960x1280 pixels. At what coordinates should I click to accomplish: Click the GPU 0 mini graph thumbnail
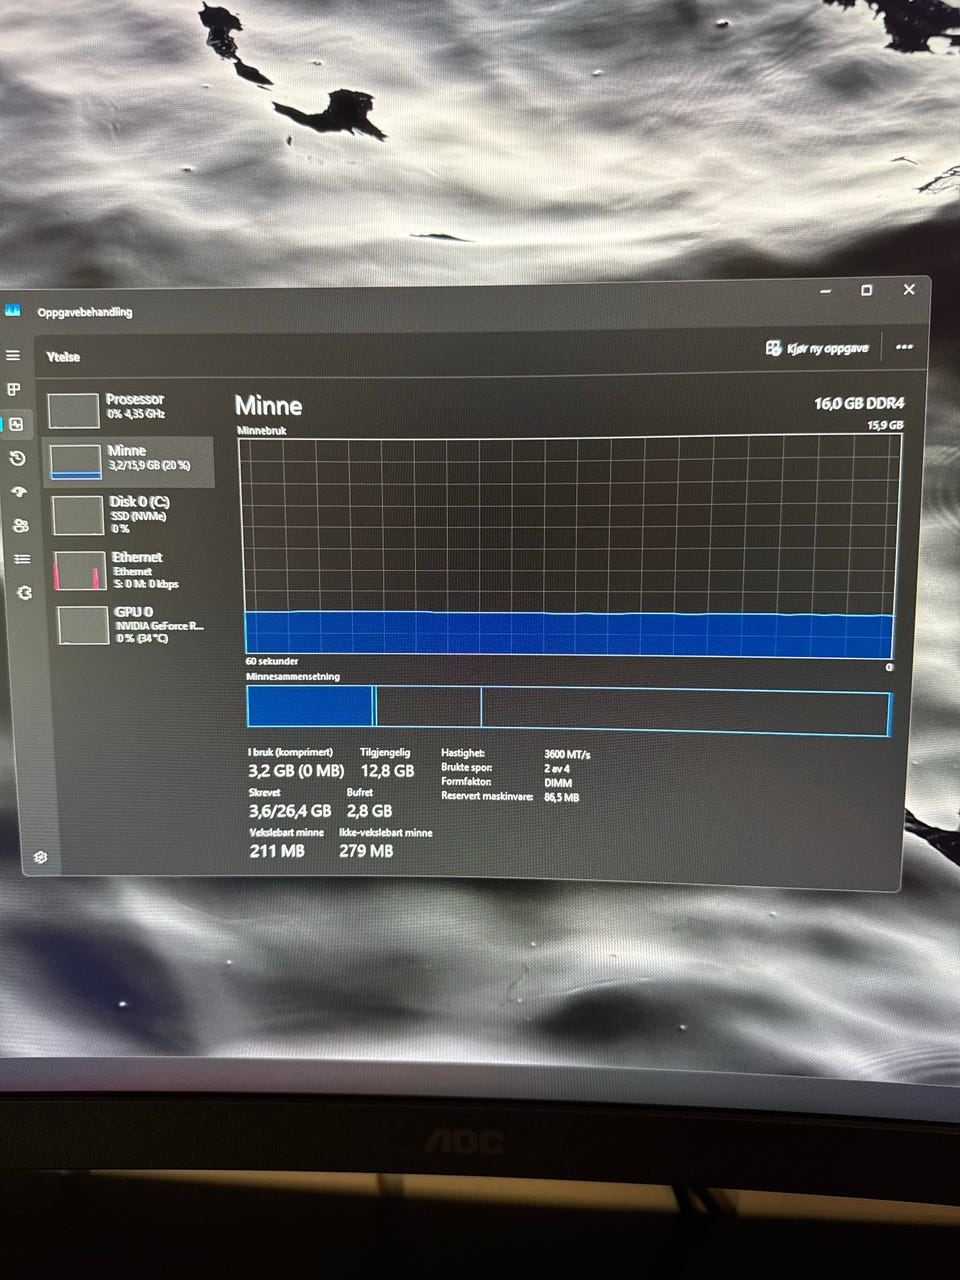point(83,626)
